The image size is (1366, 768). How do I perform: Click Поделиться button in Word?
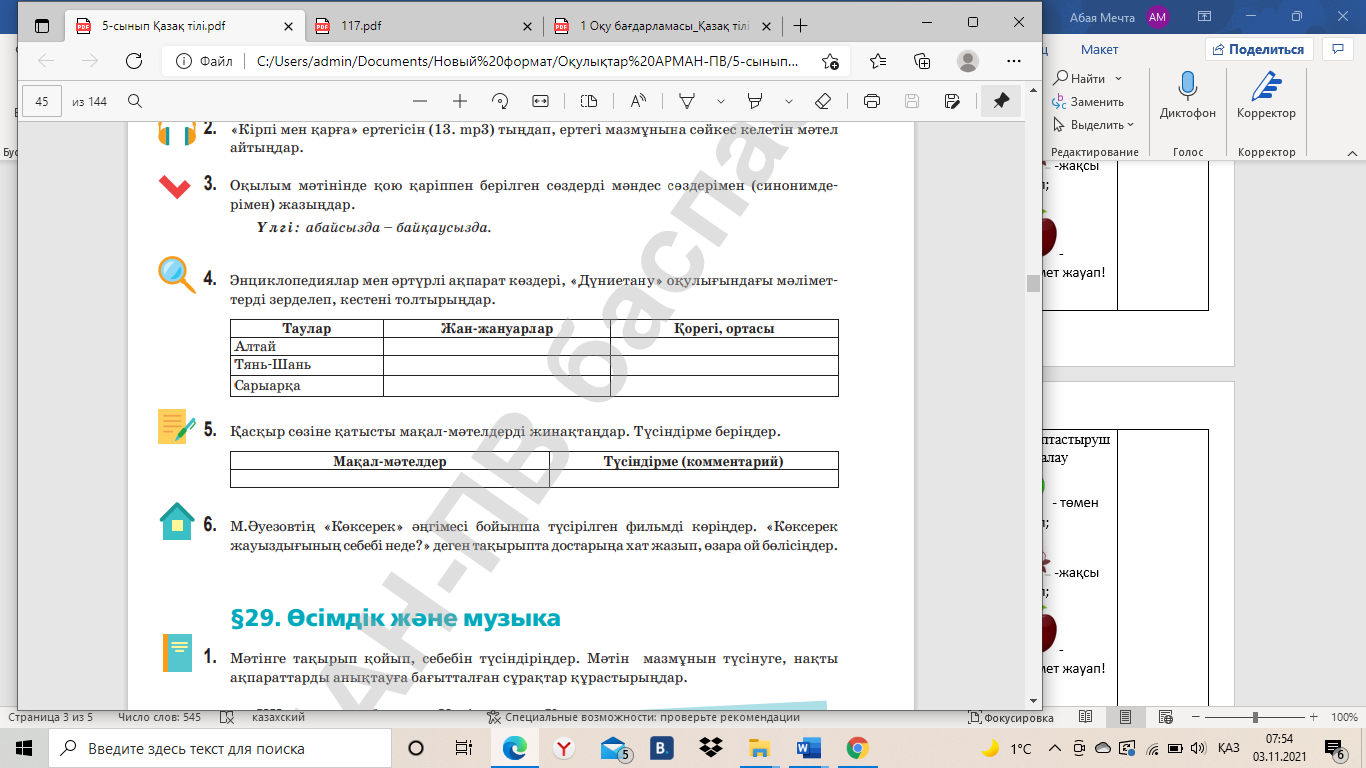[1259, 49]
